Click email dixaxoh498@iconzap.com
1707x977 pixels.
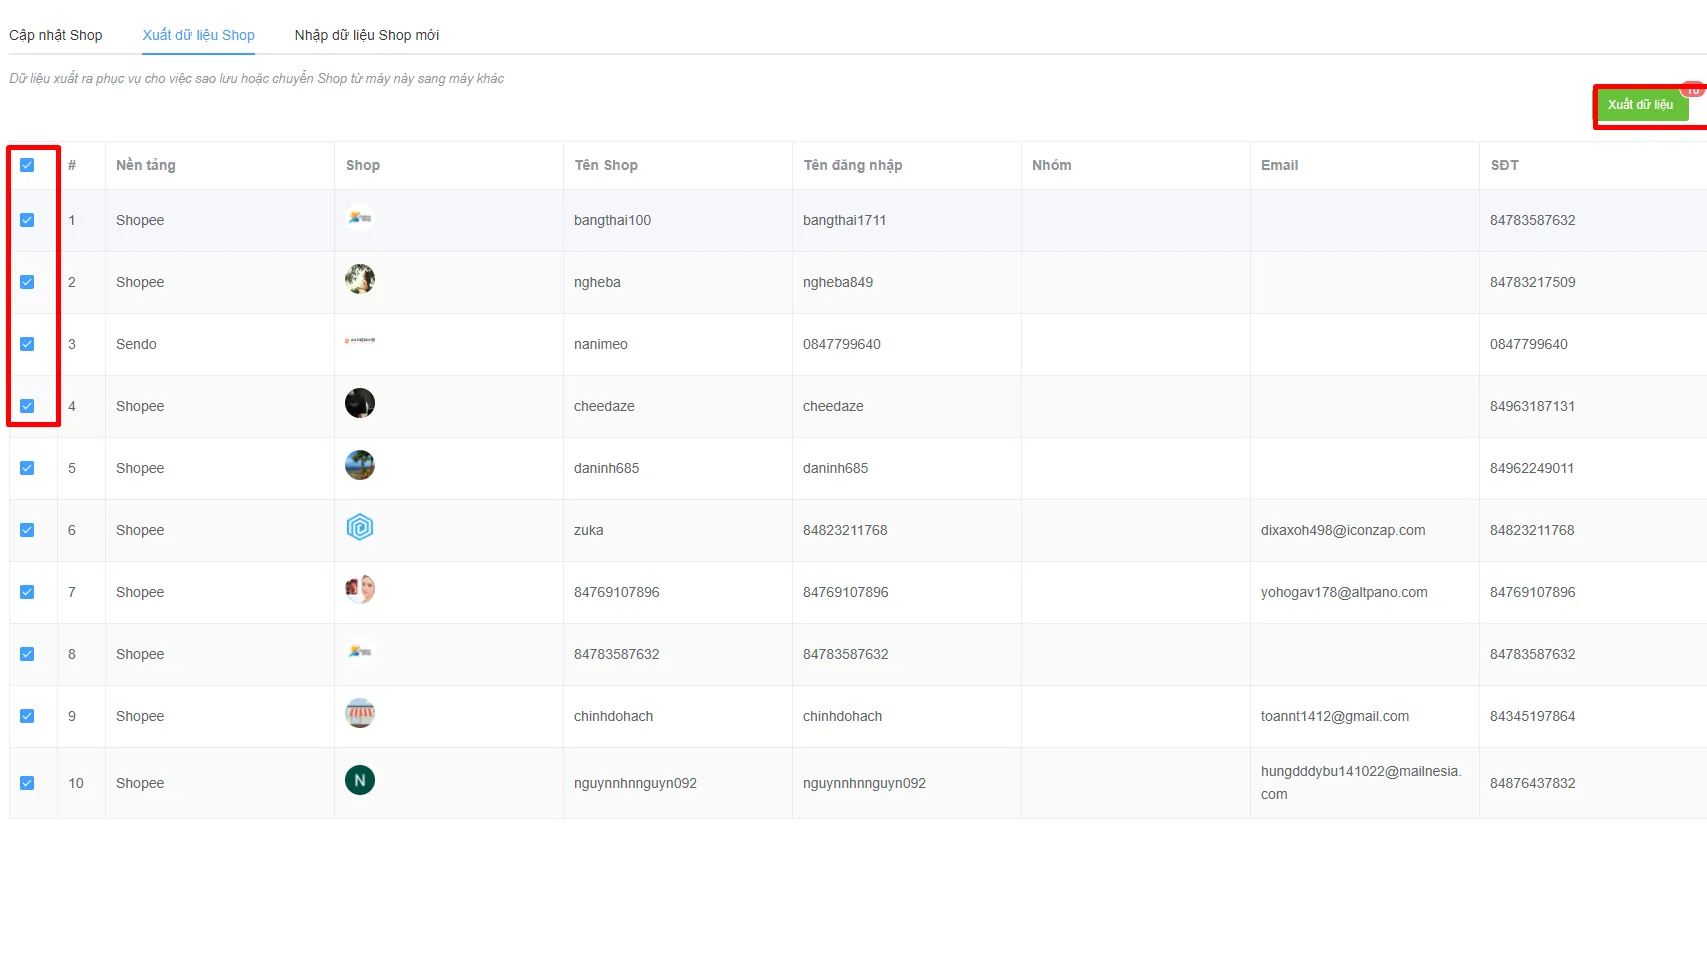1343,530
